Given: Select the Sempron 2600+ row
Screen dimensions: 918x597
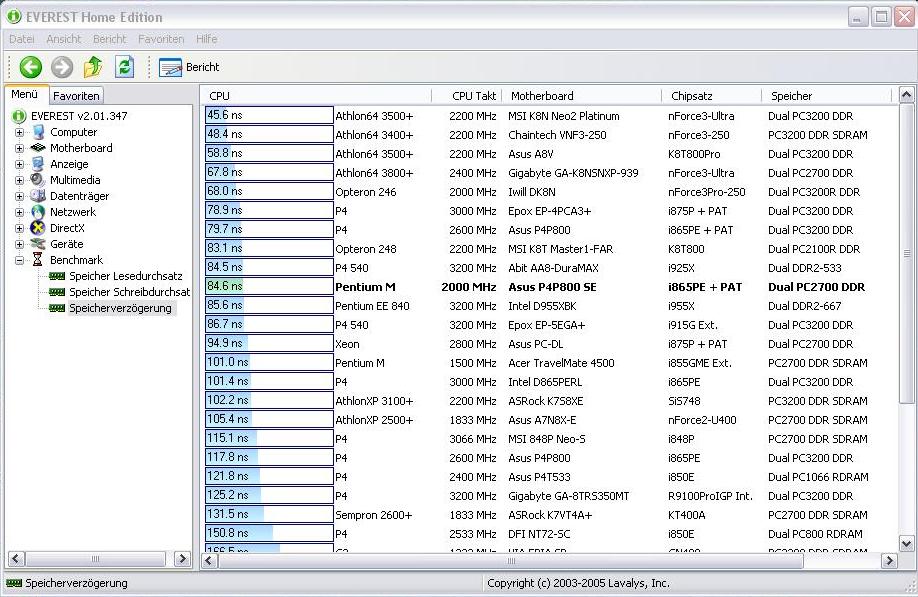Looking at the screenshot, I should pyautogui.click(x=550, y=514).
